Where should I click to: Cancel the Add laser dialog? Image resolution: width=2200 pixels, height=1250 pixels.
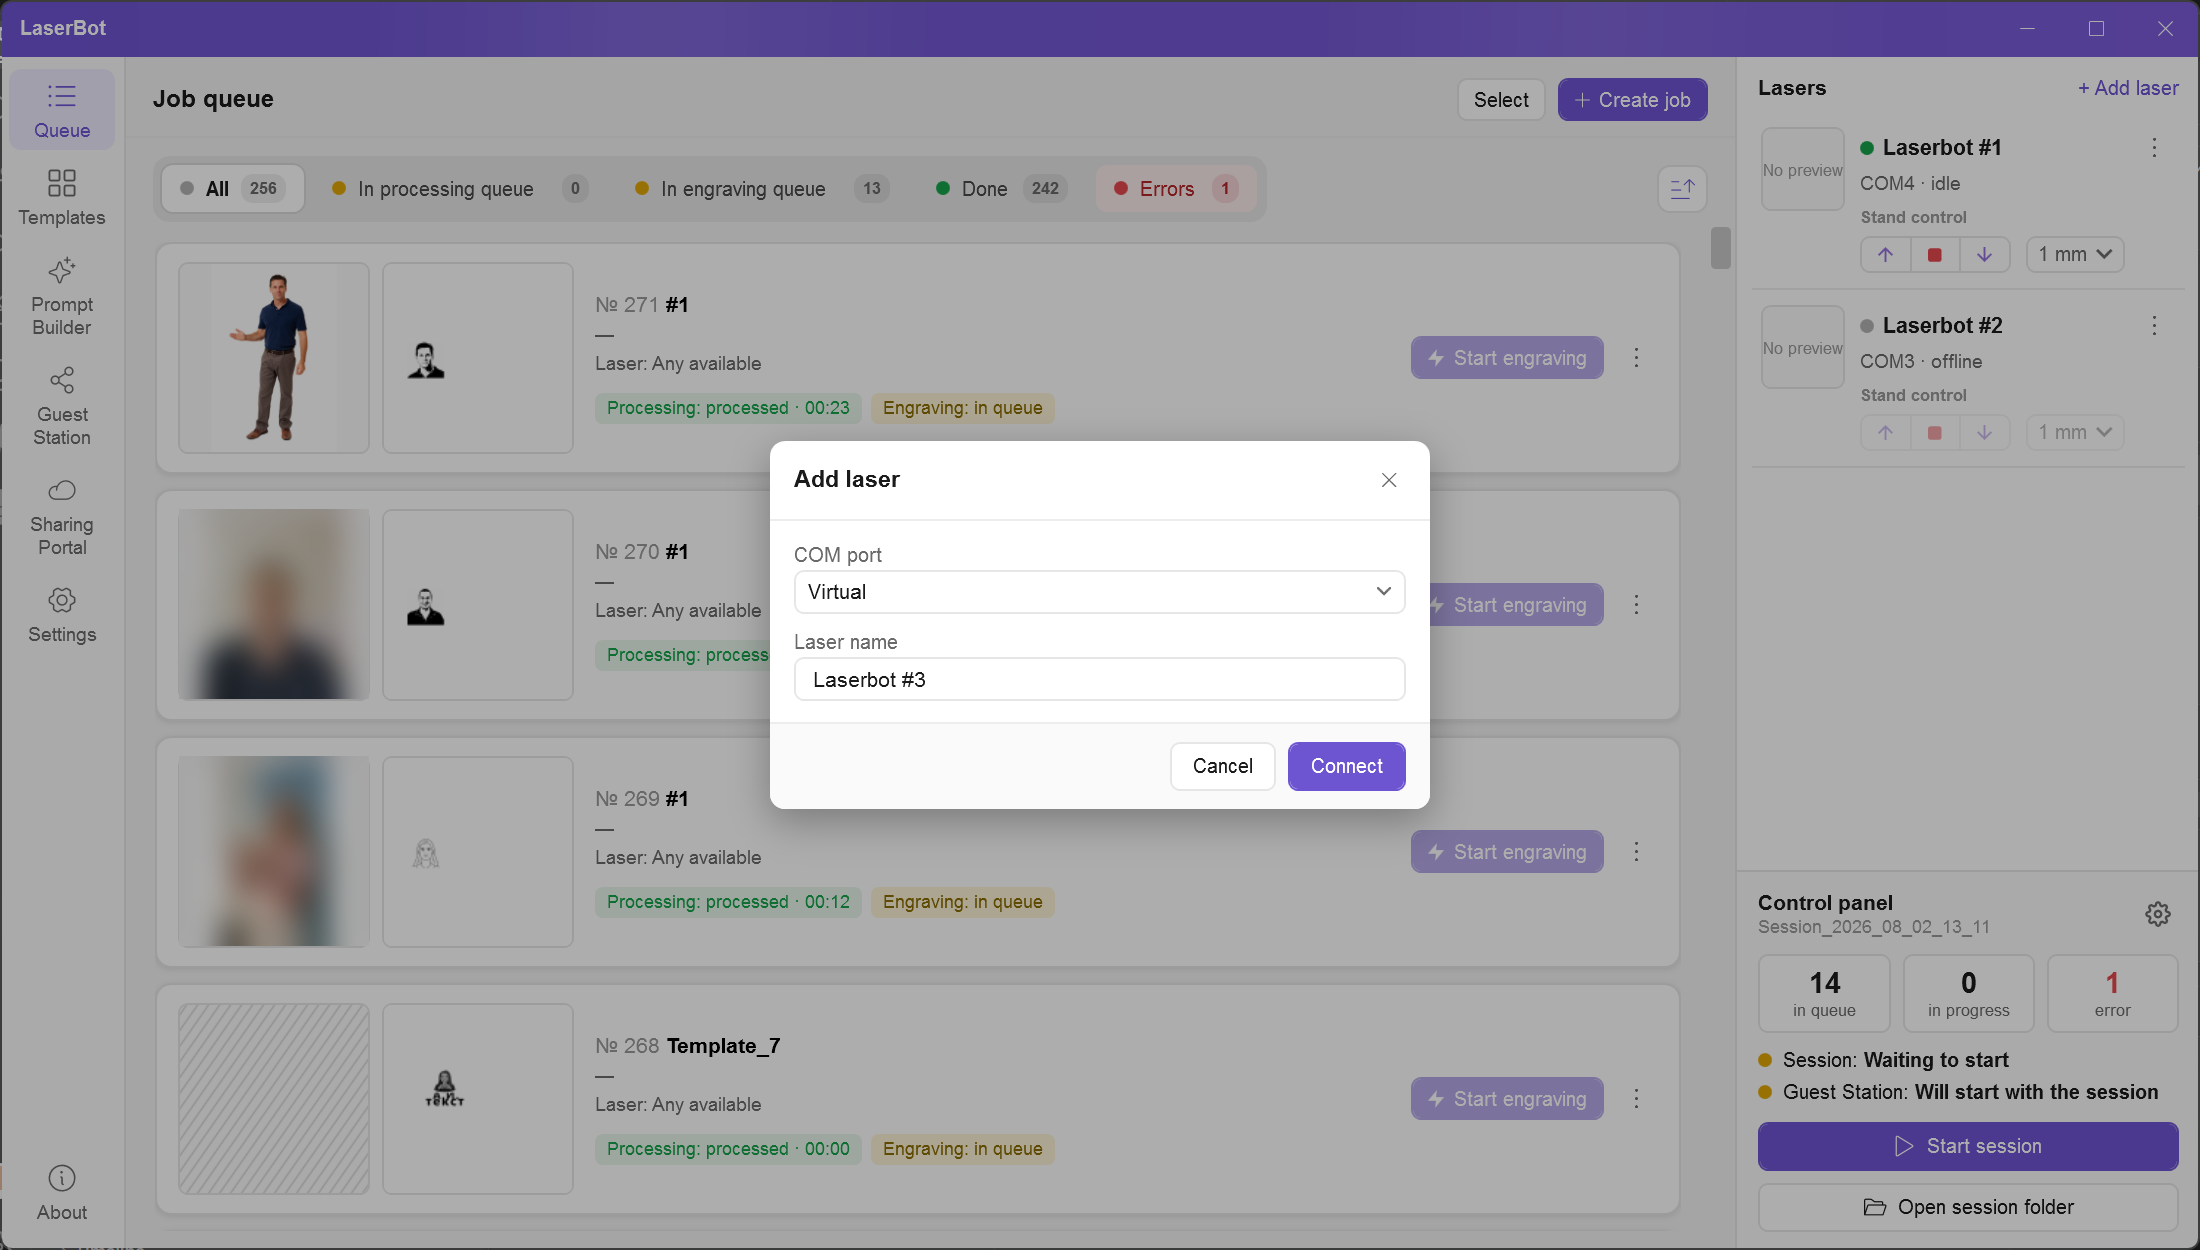tap(1222, 766)
